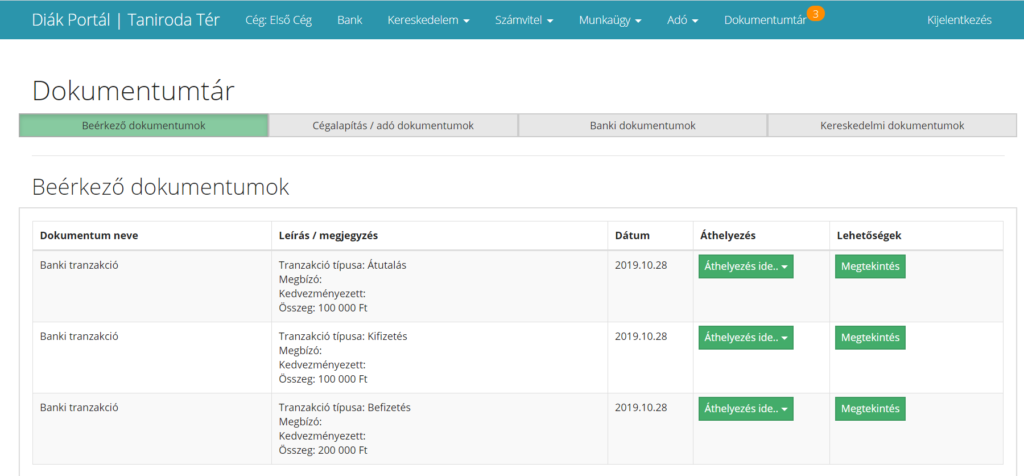This screenshot has height=476, width=1024.
Task: Open Dokumentumtár in the navigation bar
Action: [x=765, y=20]
